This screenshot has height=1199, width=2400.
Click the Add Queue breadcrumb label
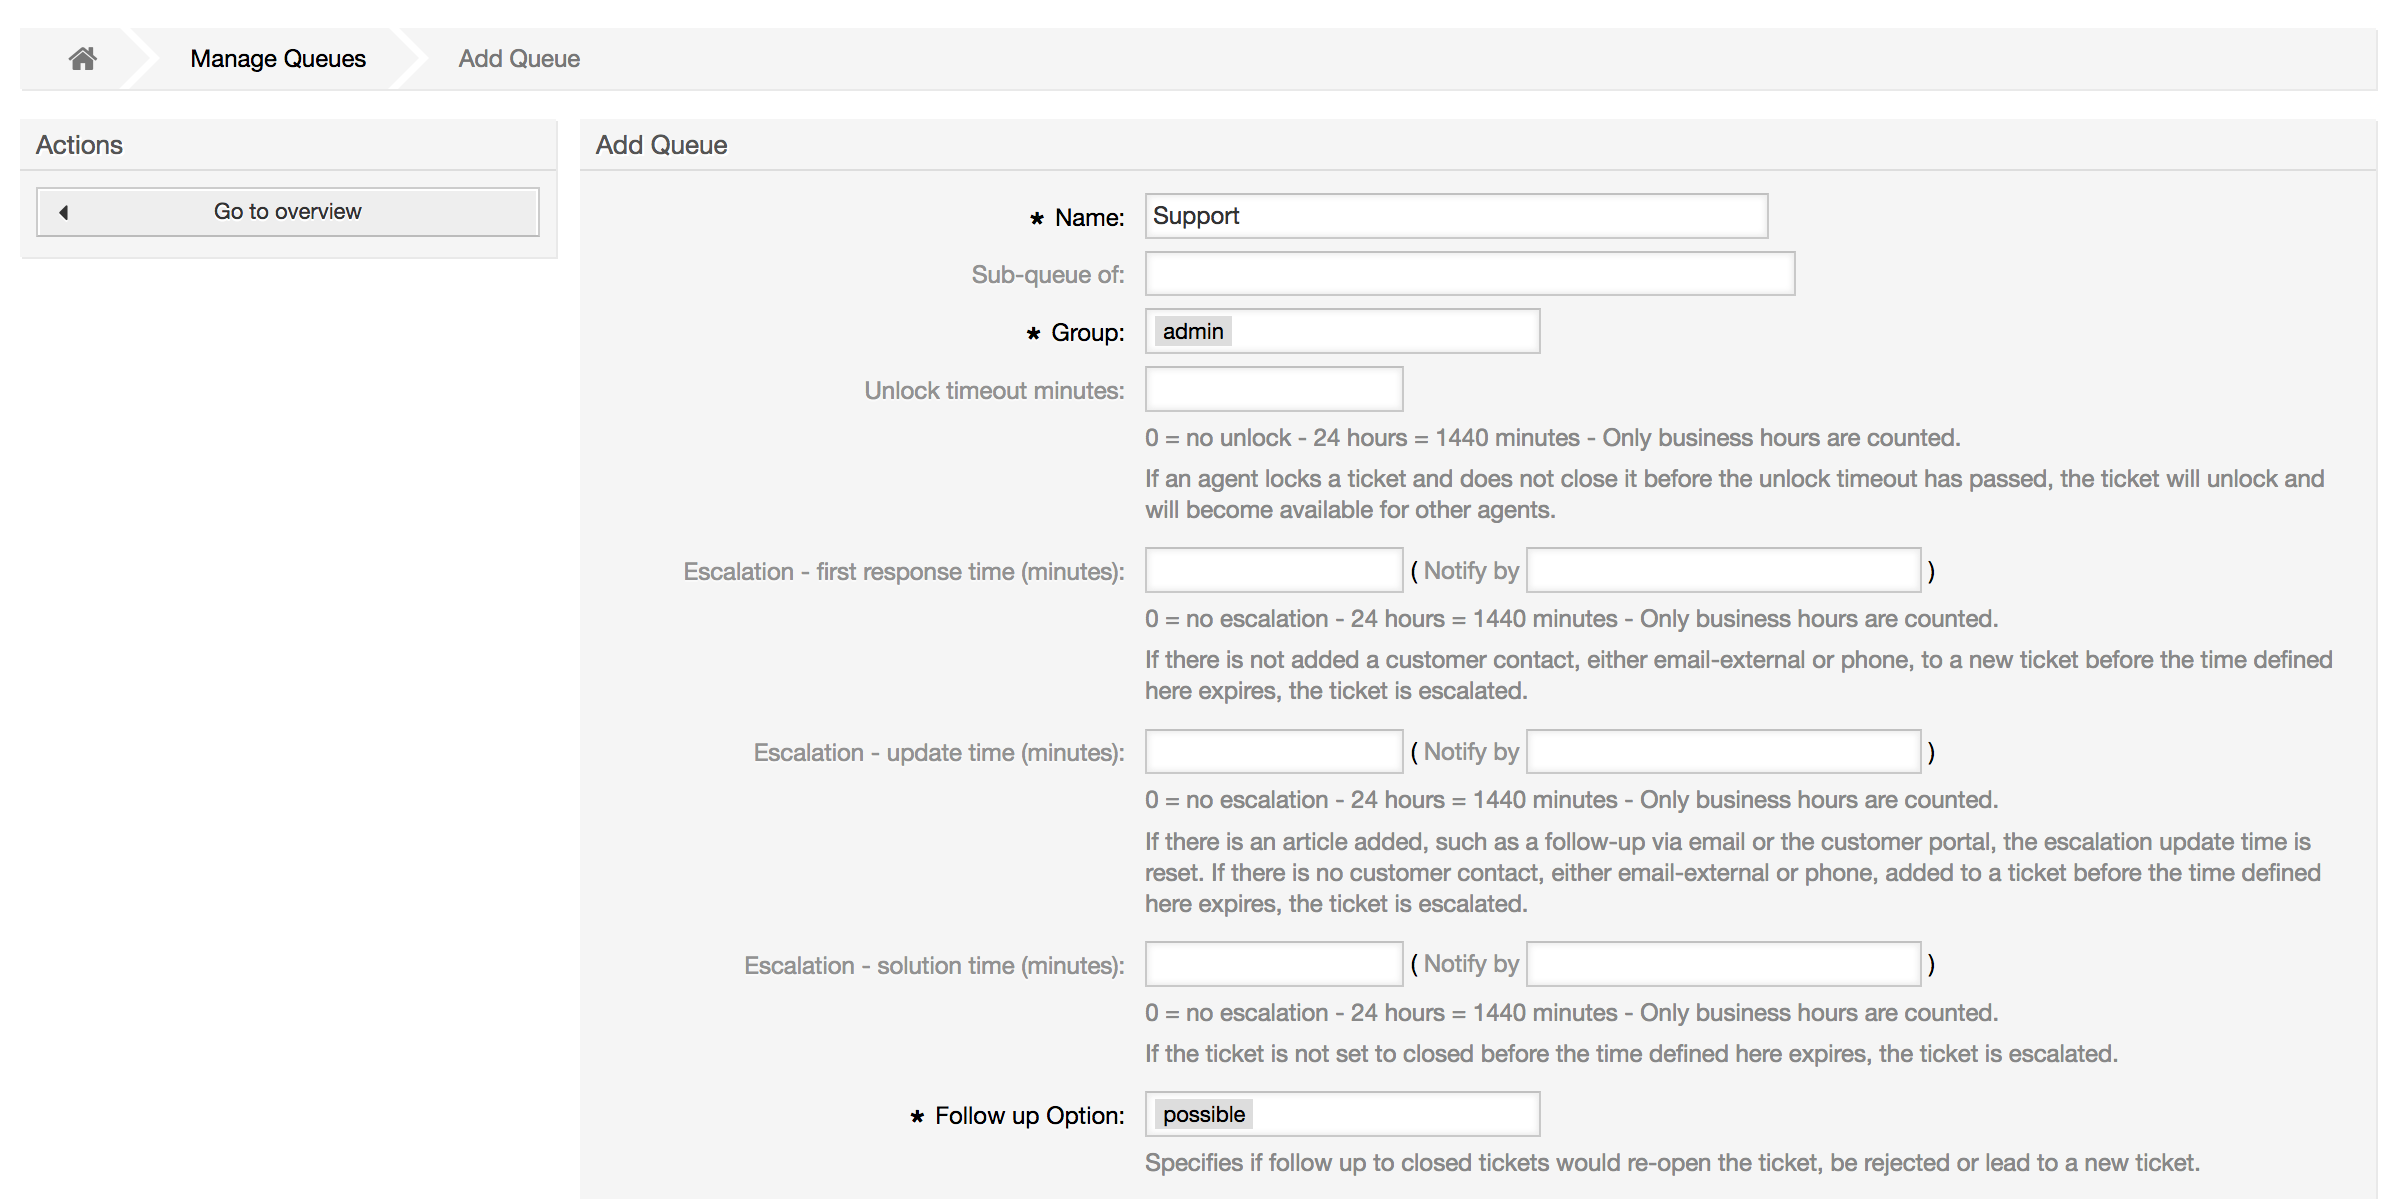tap(519, 58)
